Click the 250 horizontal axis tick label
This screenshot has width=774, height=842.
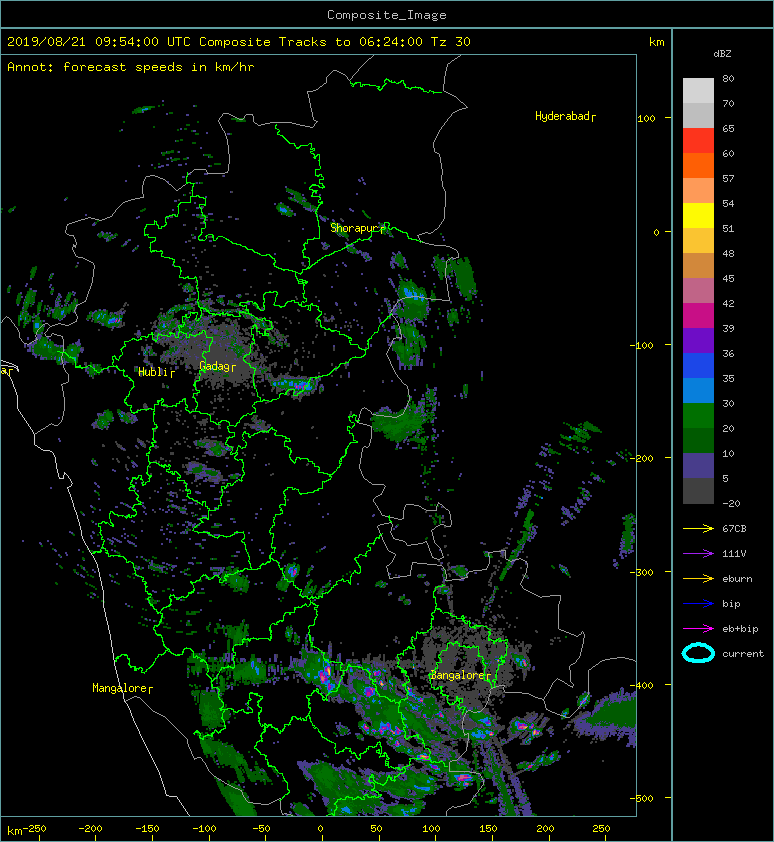pyautogui.click(x=601, y=829)
